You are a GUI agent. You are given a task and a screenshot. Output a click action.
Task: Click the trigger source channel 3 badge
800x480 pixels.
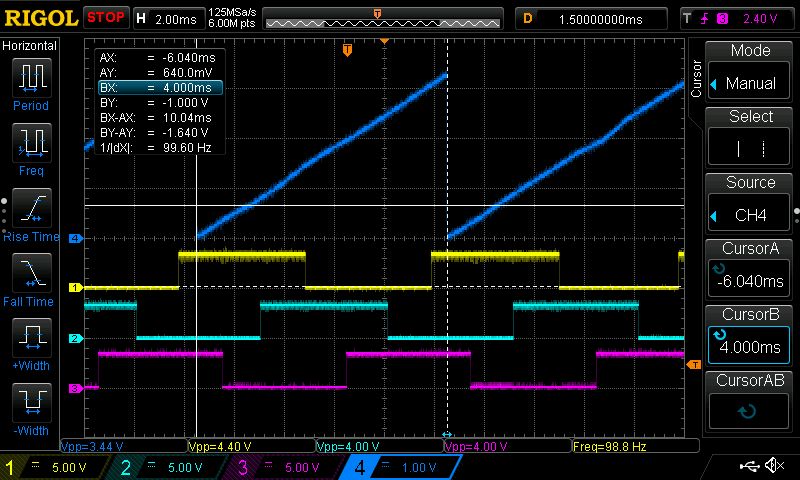722,19
